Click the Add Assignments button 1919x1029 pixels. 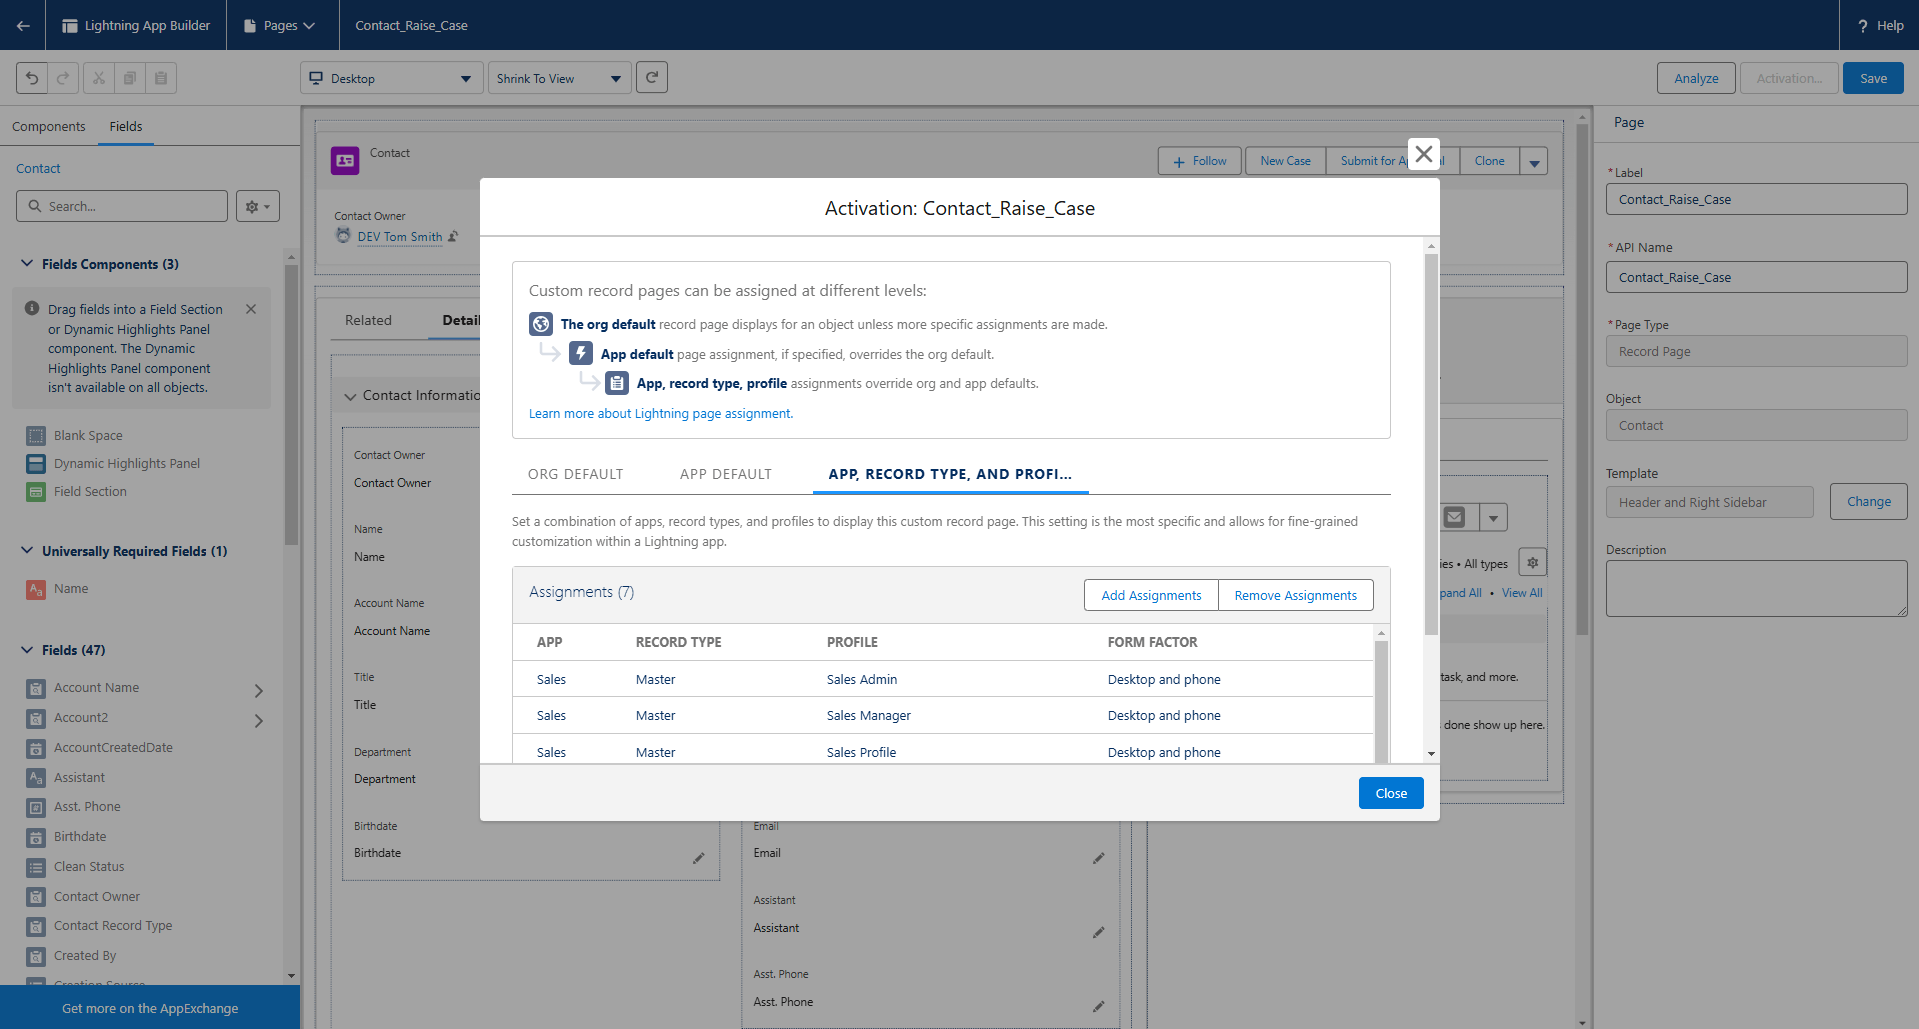pos(1151,595)
